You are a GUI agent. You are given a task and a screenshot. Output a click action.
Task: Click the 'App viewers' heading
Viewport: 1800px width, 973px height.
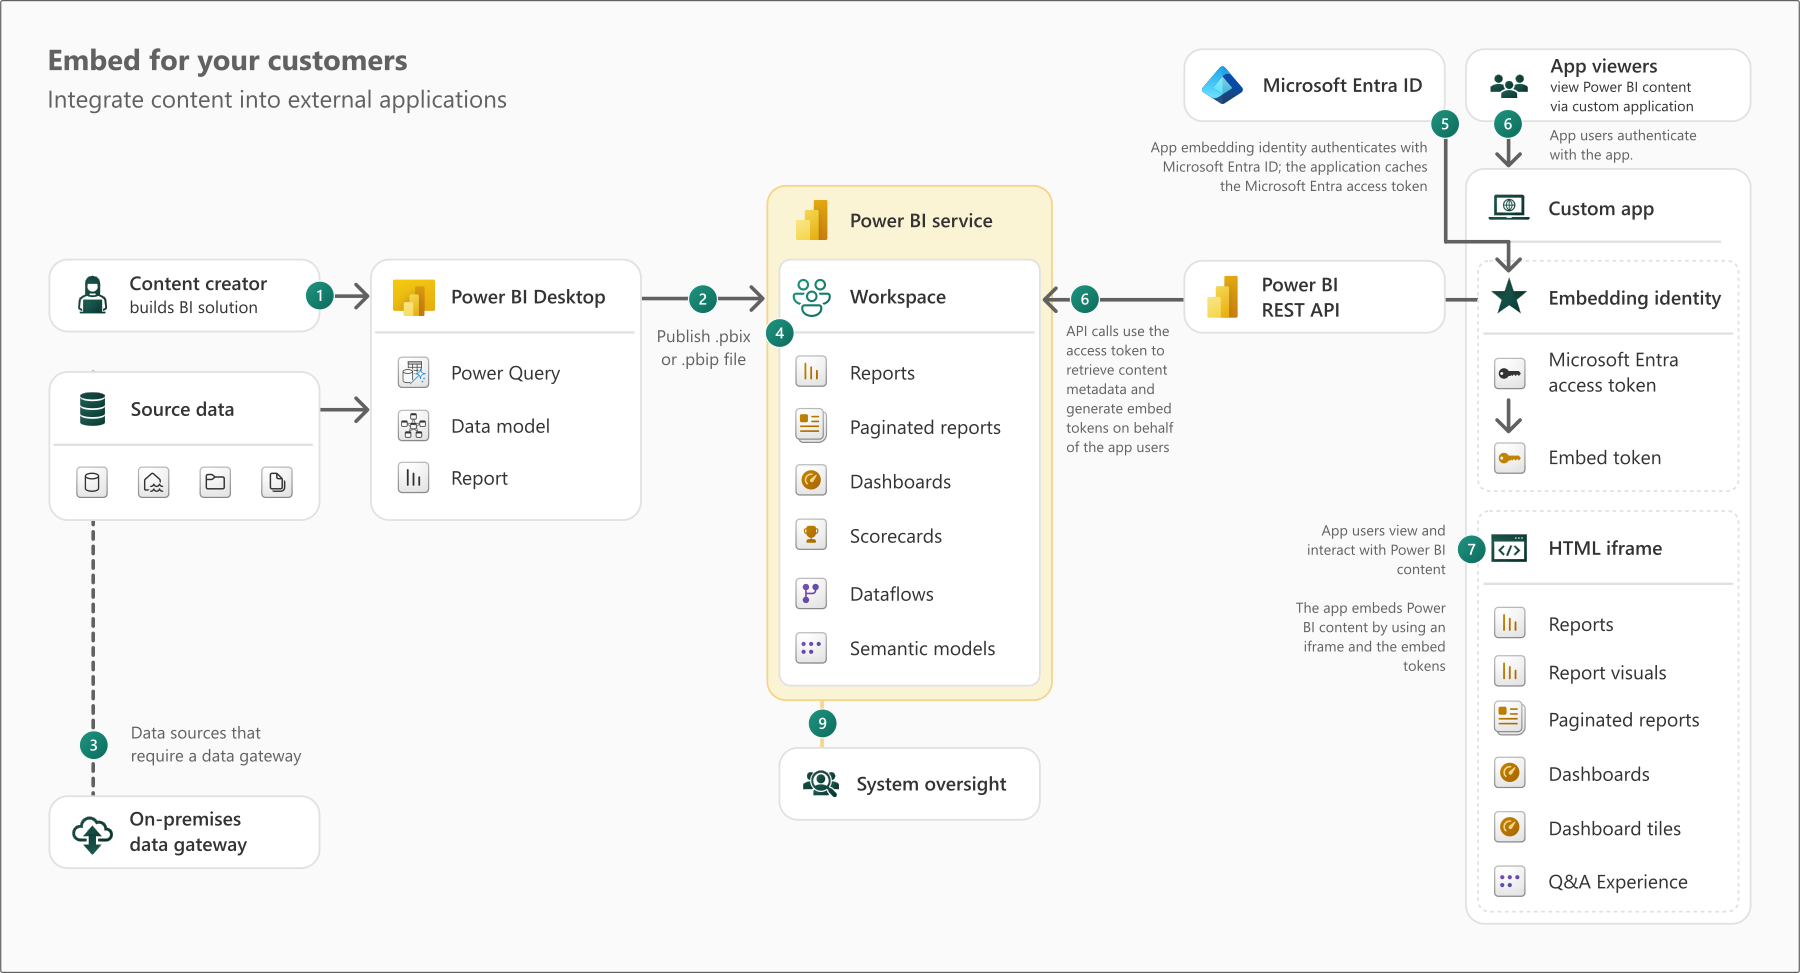(1603, 66)
